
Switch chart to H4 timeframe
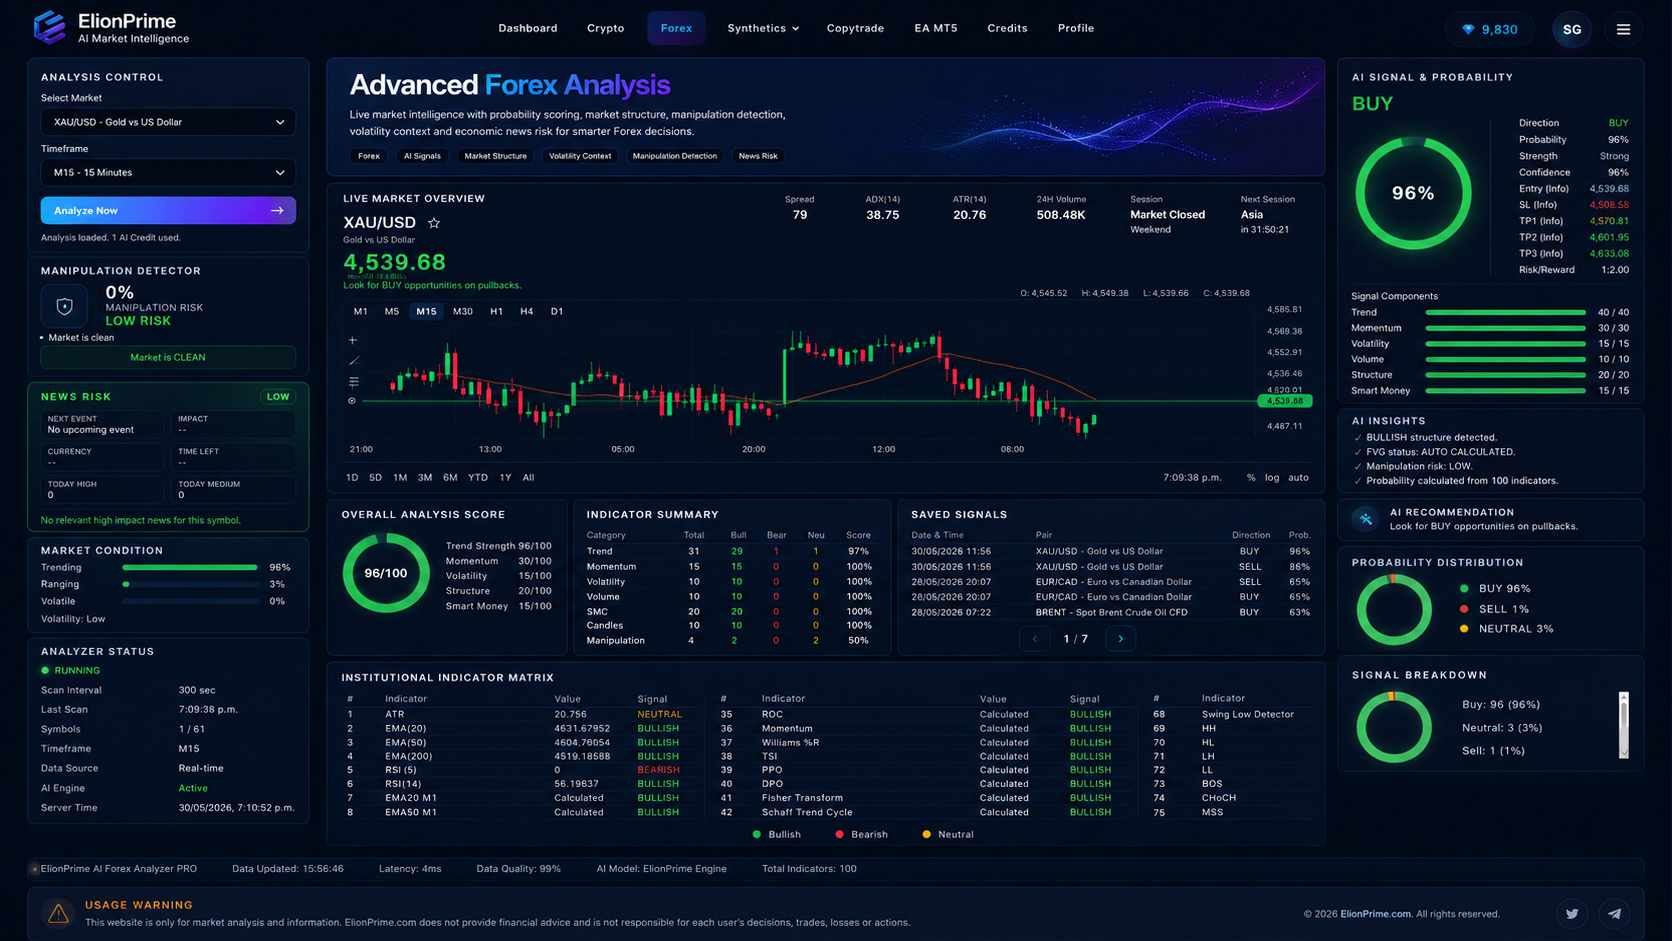coord(527,311)
